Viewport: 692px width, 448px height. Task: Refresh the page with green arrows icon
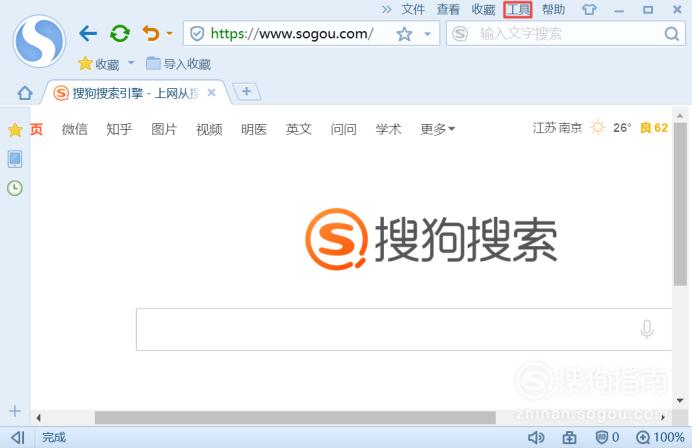point(120,34)
